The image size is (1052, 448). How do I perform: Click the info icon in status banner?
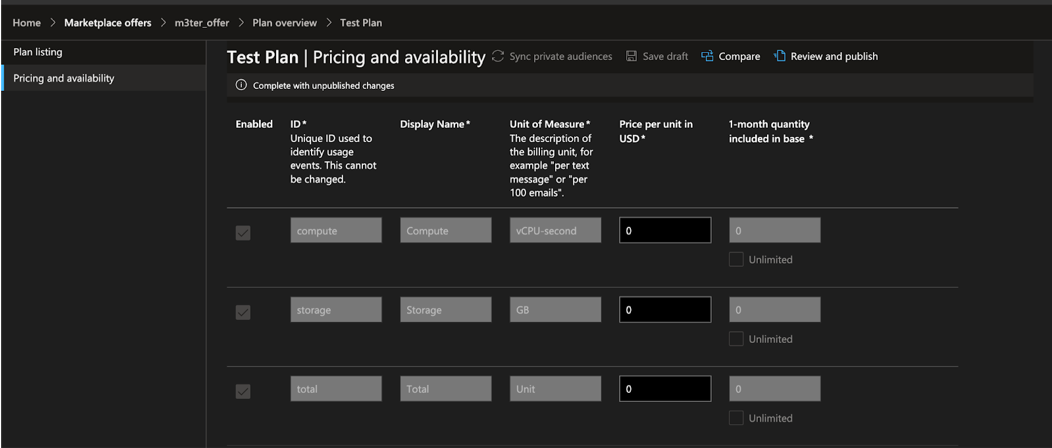241,86
